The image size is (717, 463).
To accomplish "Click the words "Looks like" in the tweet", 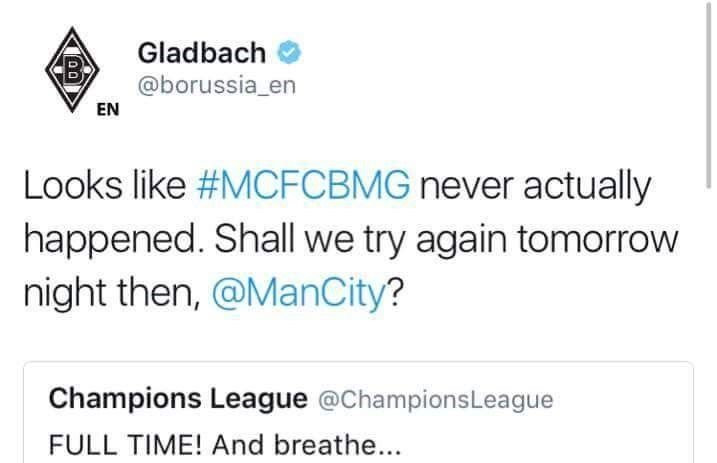I will tap(98, 188).
